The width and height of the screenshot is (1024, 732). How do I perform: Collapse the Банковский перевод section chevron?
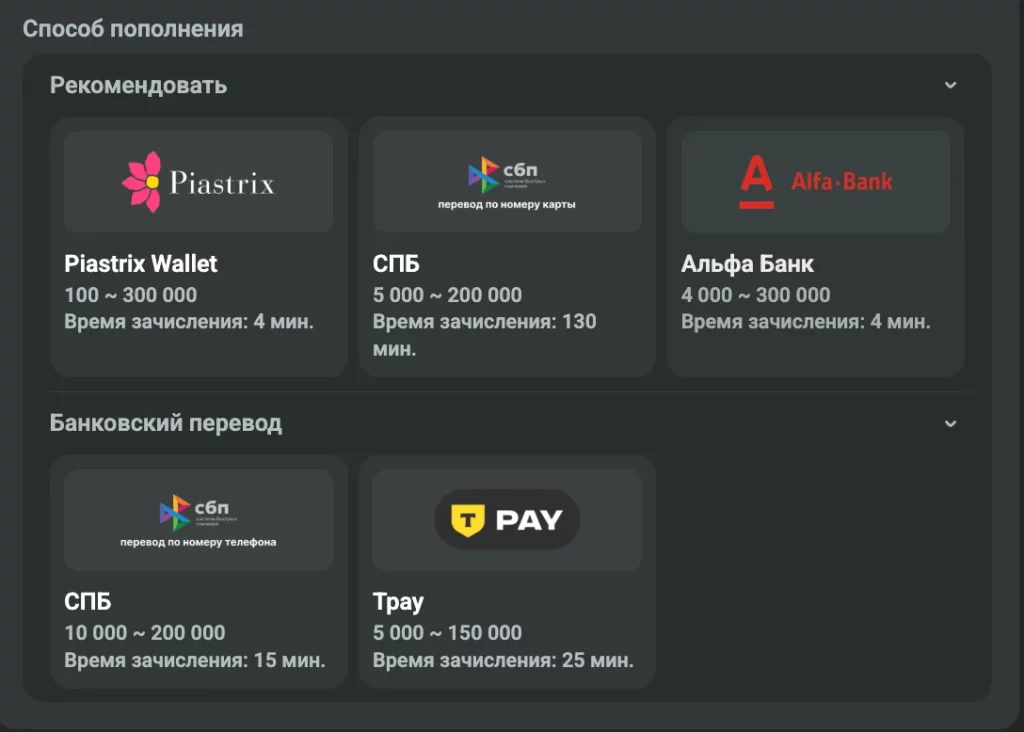click(x=950, y=424)
